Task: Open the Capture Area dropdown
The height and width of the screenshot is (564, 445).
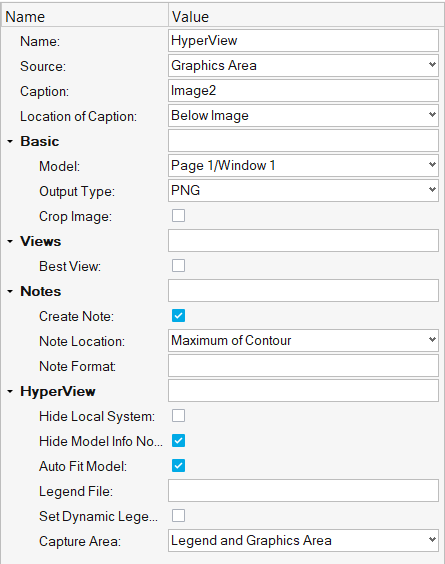Action: pyautogui.click(x=303, y=540)
